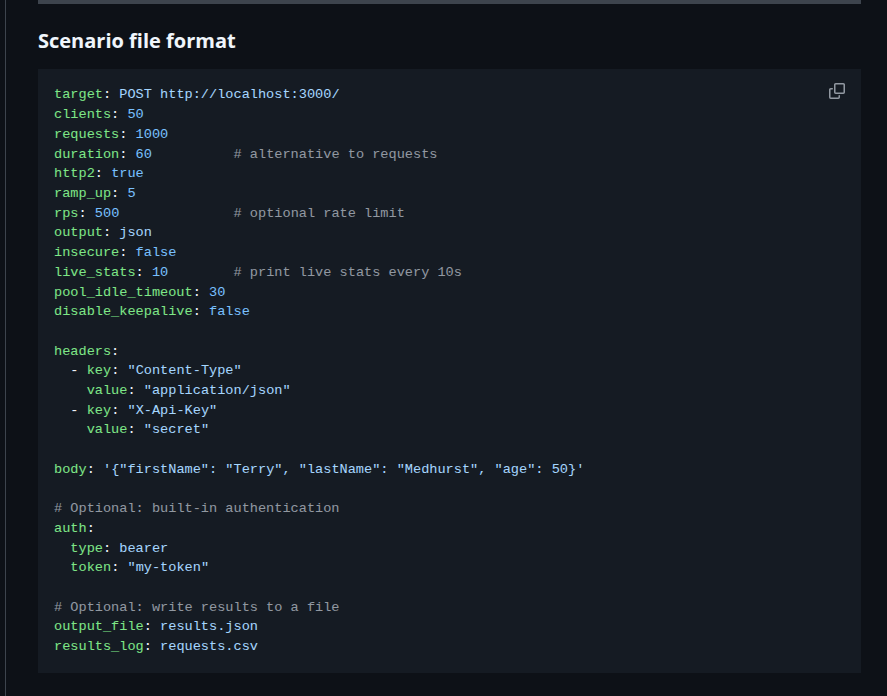Click the token "my-token" line
The width and height of the screenshot is (887, 696).
(x=140, y=567)
